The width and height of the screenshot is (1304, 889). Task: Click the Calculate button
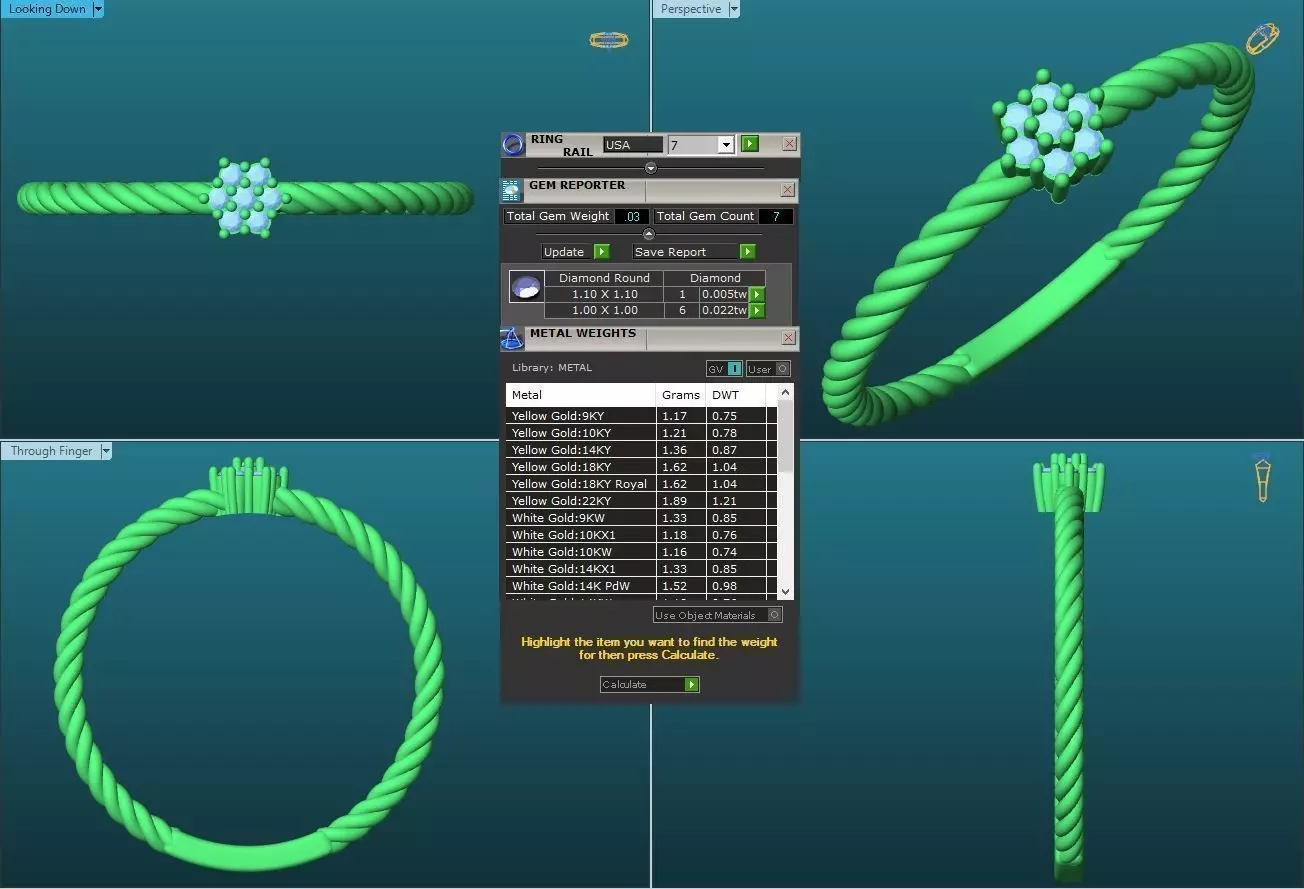tap(650, 685)
